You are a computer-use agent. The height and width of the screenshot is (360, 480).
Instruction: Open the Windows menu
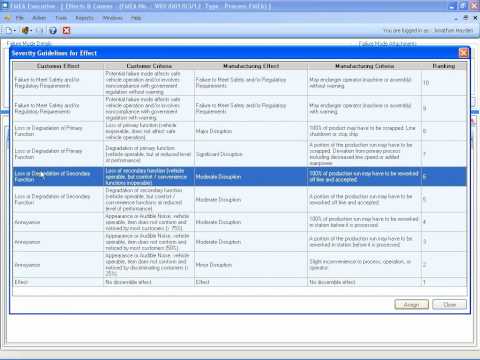[112, 18]
